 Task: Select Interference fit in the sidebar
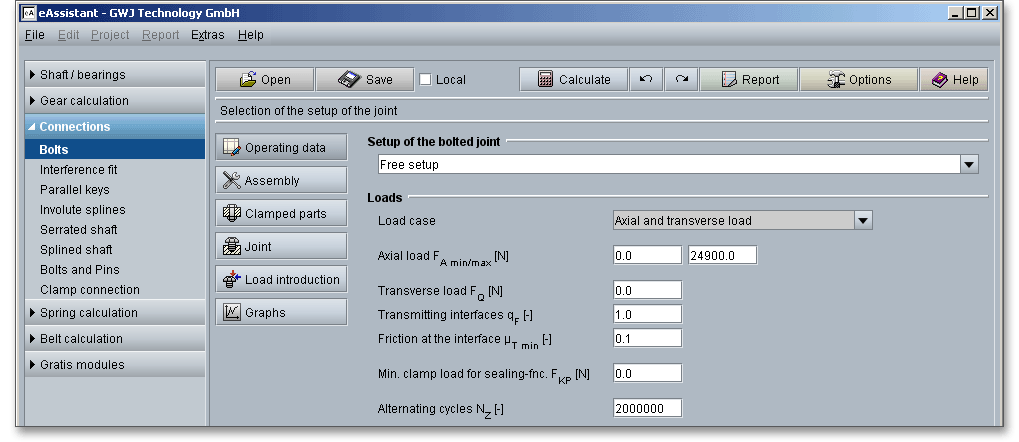tap(78, 170)
